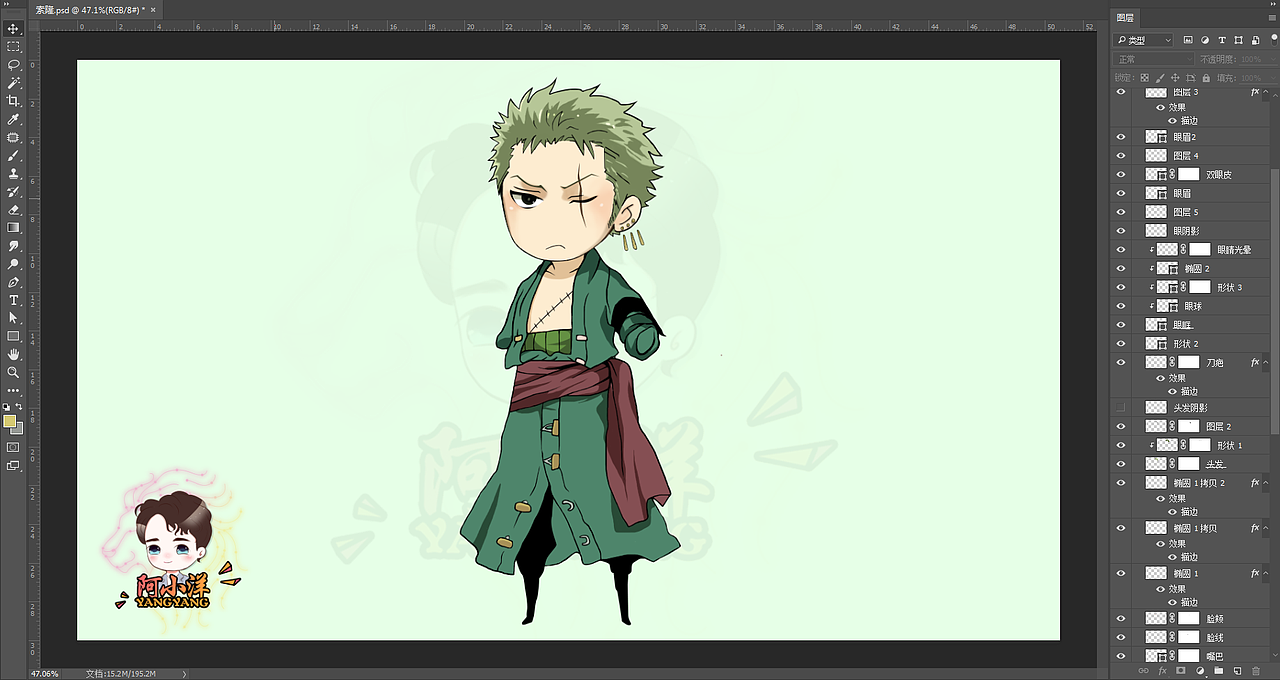Select the History Brush tool
Image resolution: width=1280 pixels, height=680 pixels.
[x=13, y=192]
